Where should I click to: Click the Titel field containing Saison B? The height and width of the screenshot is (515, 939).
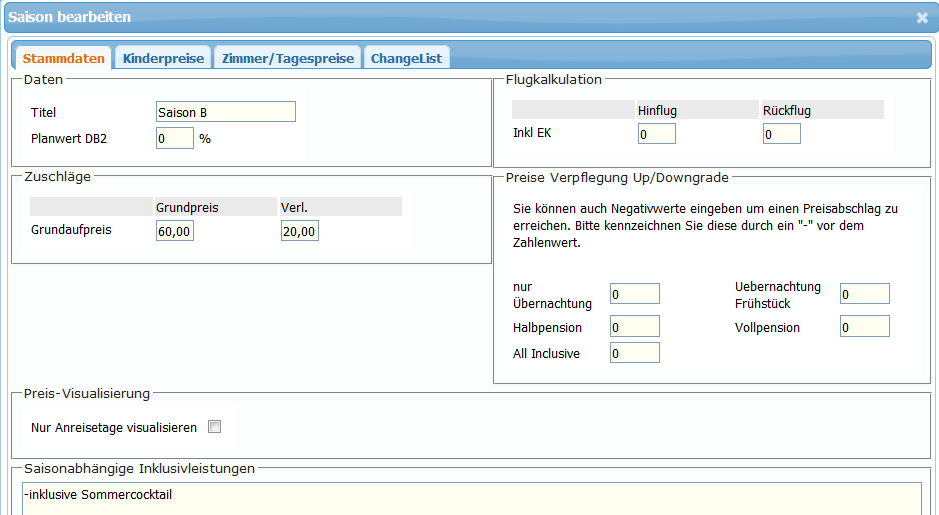[226, 112]
